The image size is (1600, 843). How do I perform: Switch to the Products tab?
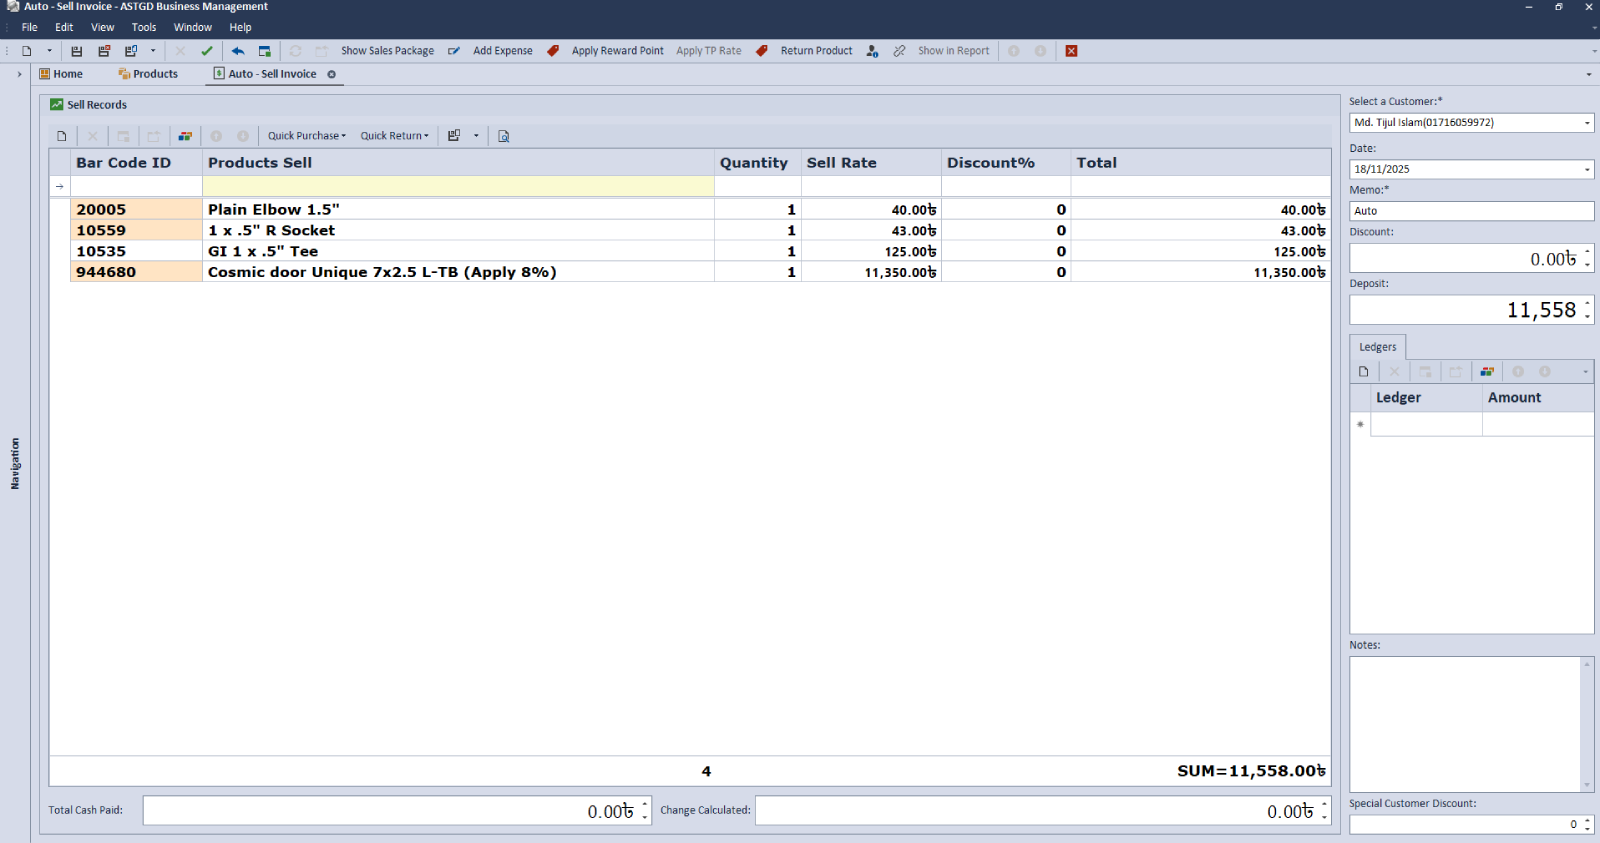[148, 74]
